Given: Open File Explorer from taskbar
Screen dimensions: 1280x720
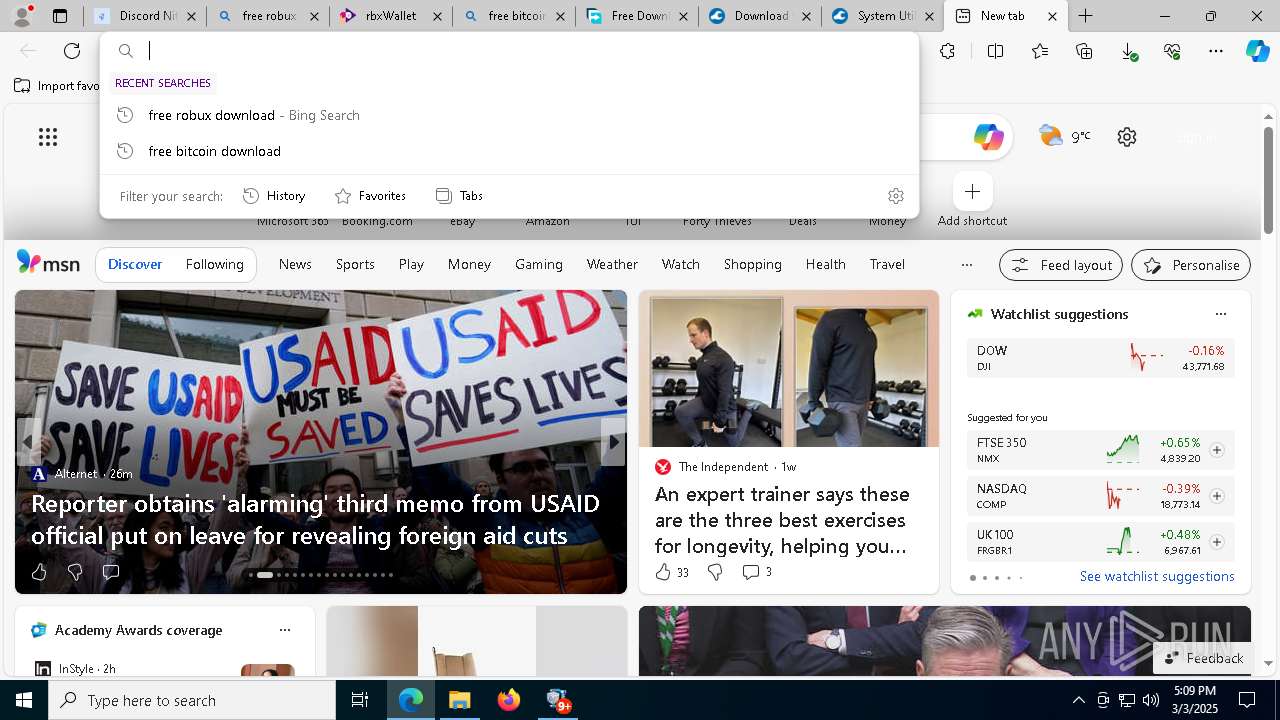Looking at the screenshot, I should [x=460, y=700].
